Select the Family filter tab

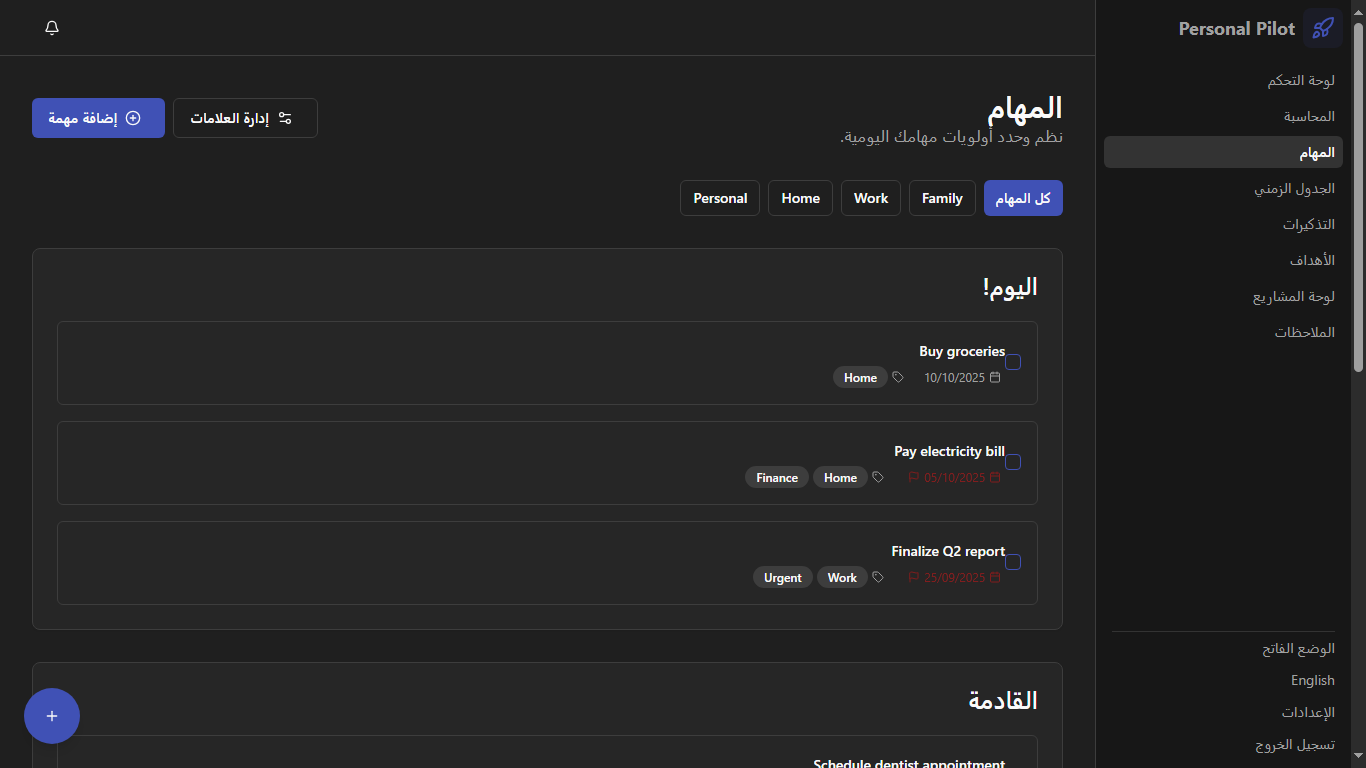click(x=942, y=198)
